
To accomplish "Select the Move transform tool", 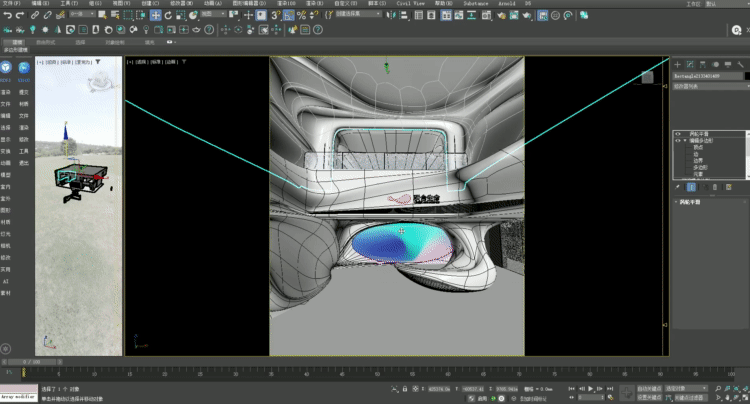I will tap(155, 16).
